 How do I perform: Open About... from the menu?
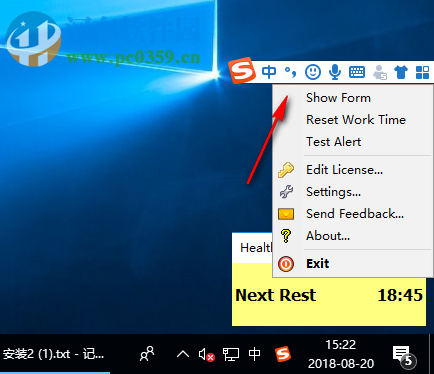tap(353, 236)
